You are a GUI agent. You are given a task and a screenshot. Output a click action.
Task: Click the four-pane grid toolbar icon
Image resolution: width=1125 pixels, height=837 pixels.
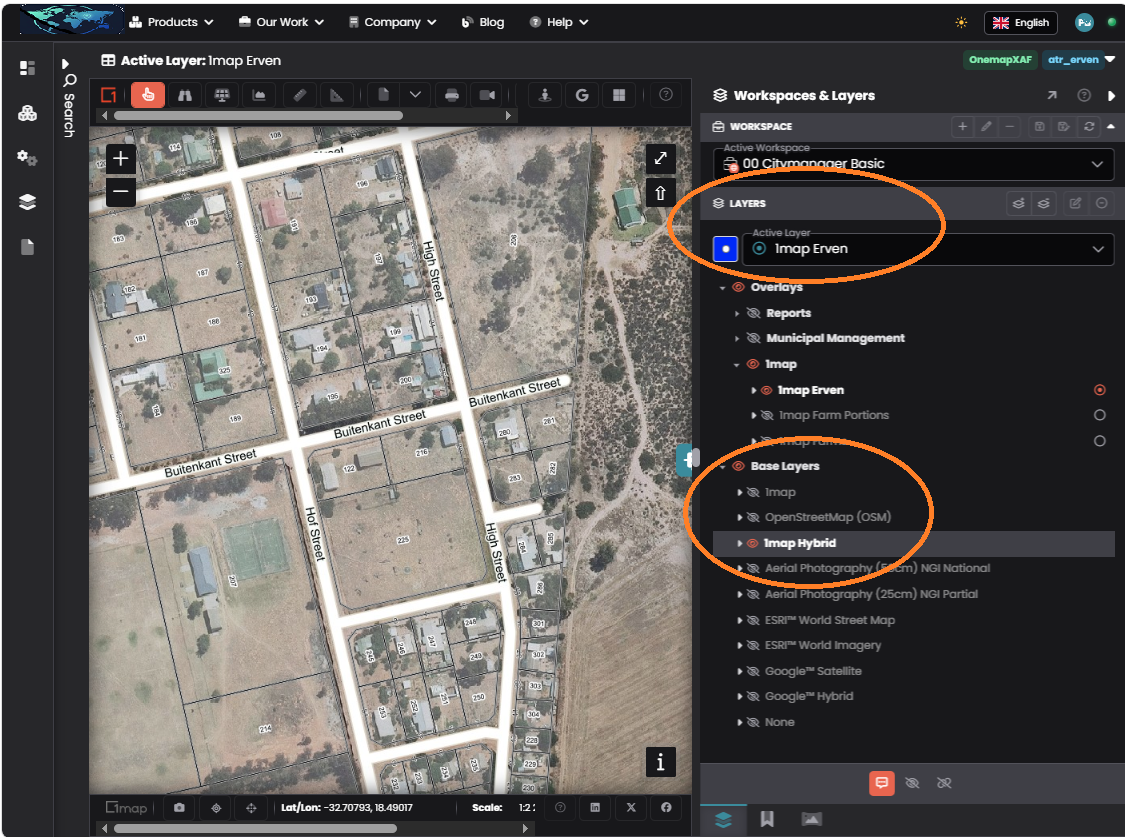[619, 95]
